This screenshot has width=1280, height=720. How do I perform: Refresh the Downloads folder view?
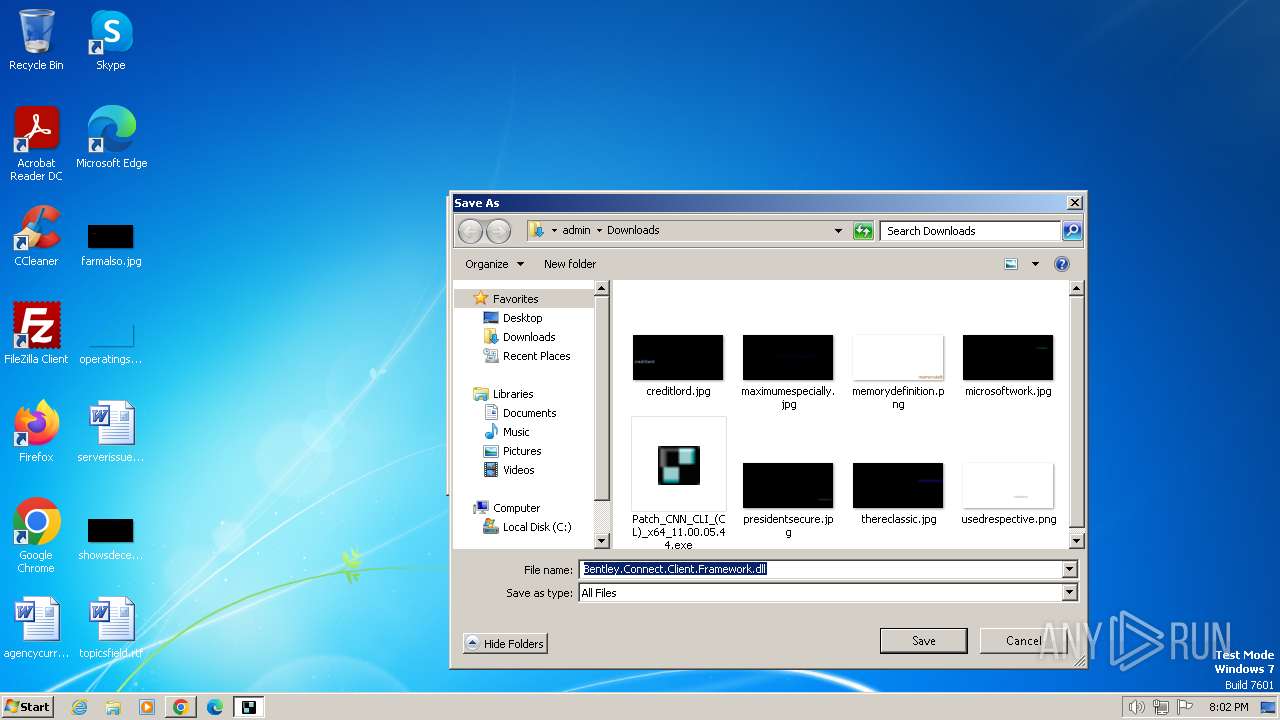pyautogui.click(x=863, y=231)
